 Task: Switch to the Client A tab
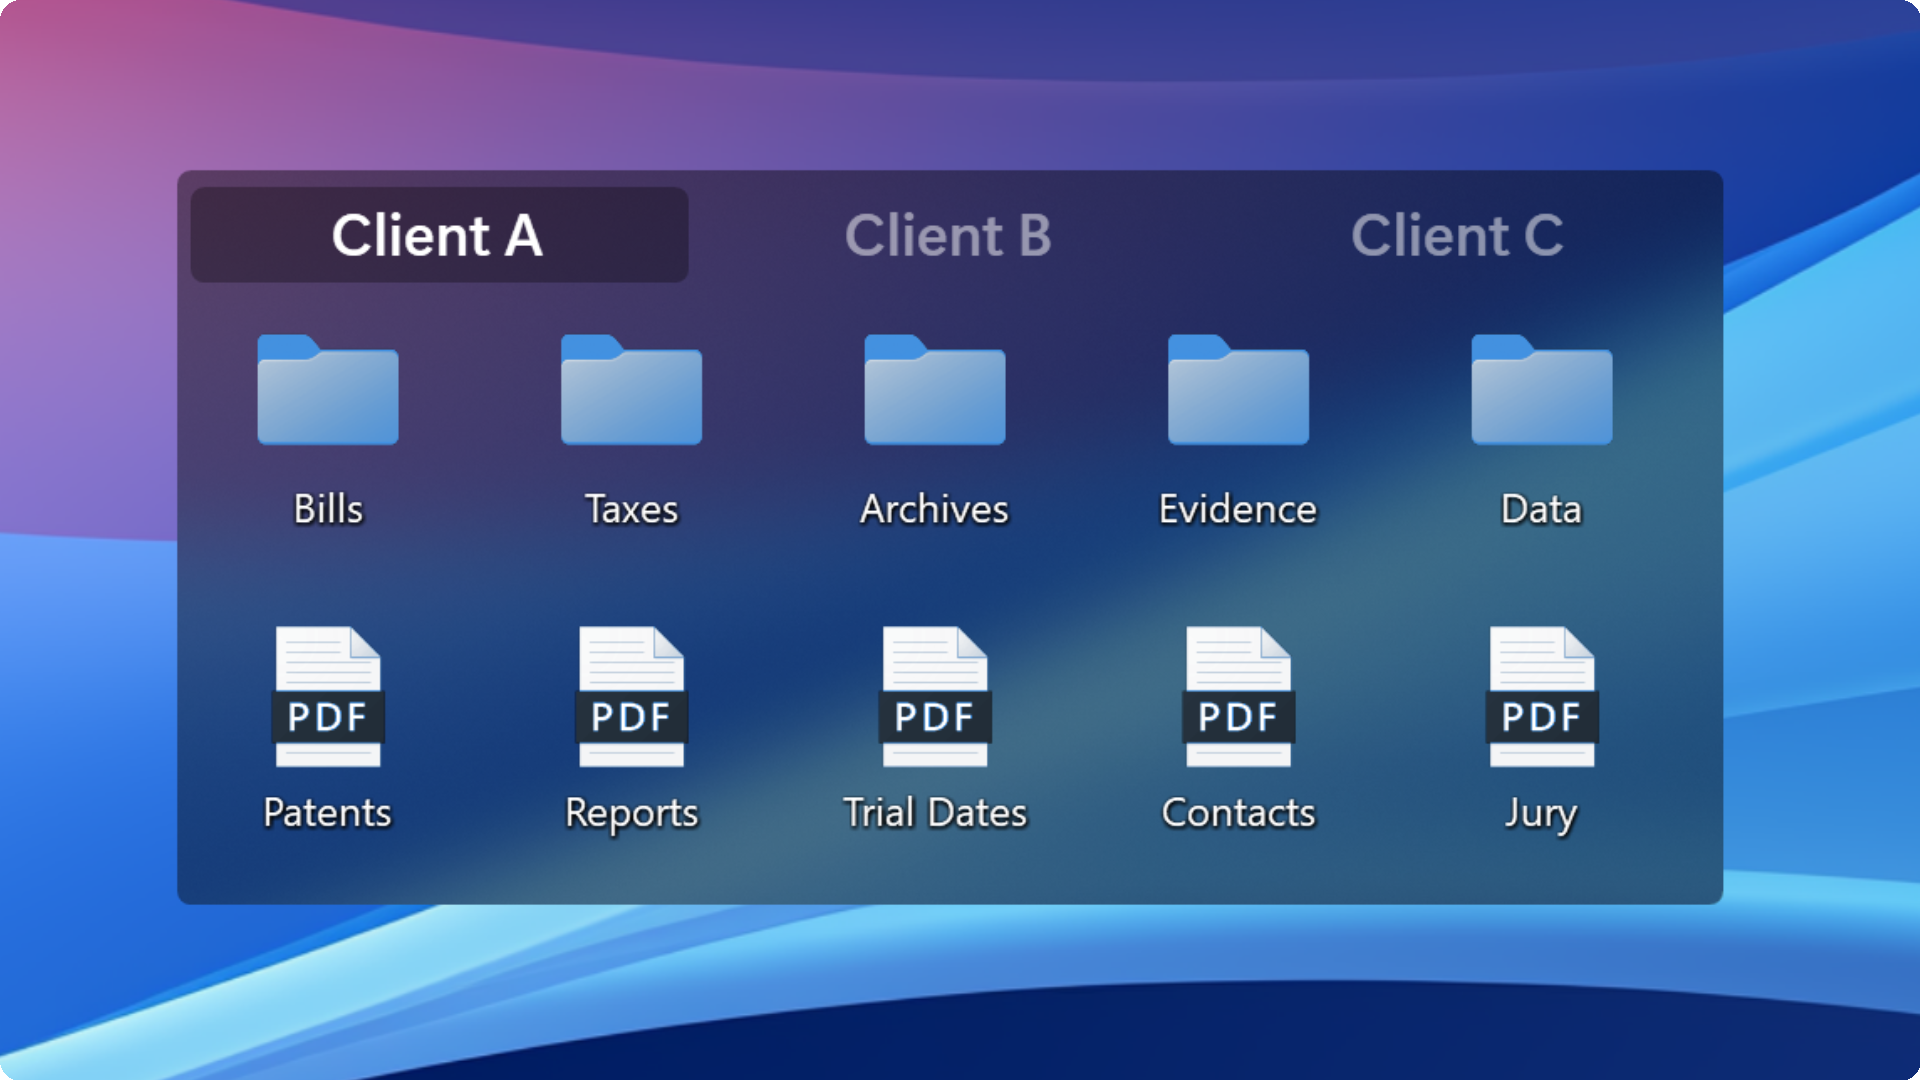click(x=439, y=235)
